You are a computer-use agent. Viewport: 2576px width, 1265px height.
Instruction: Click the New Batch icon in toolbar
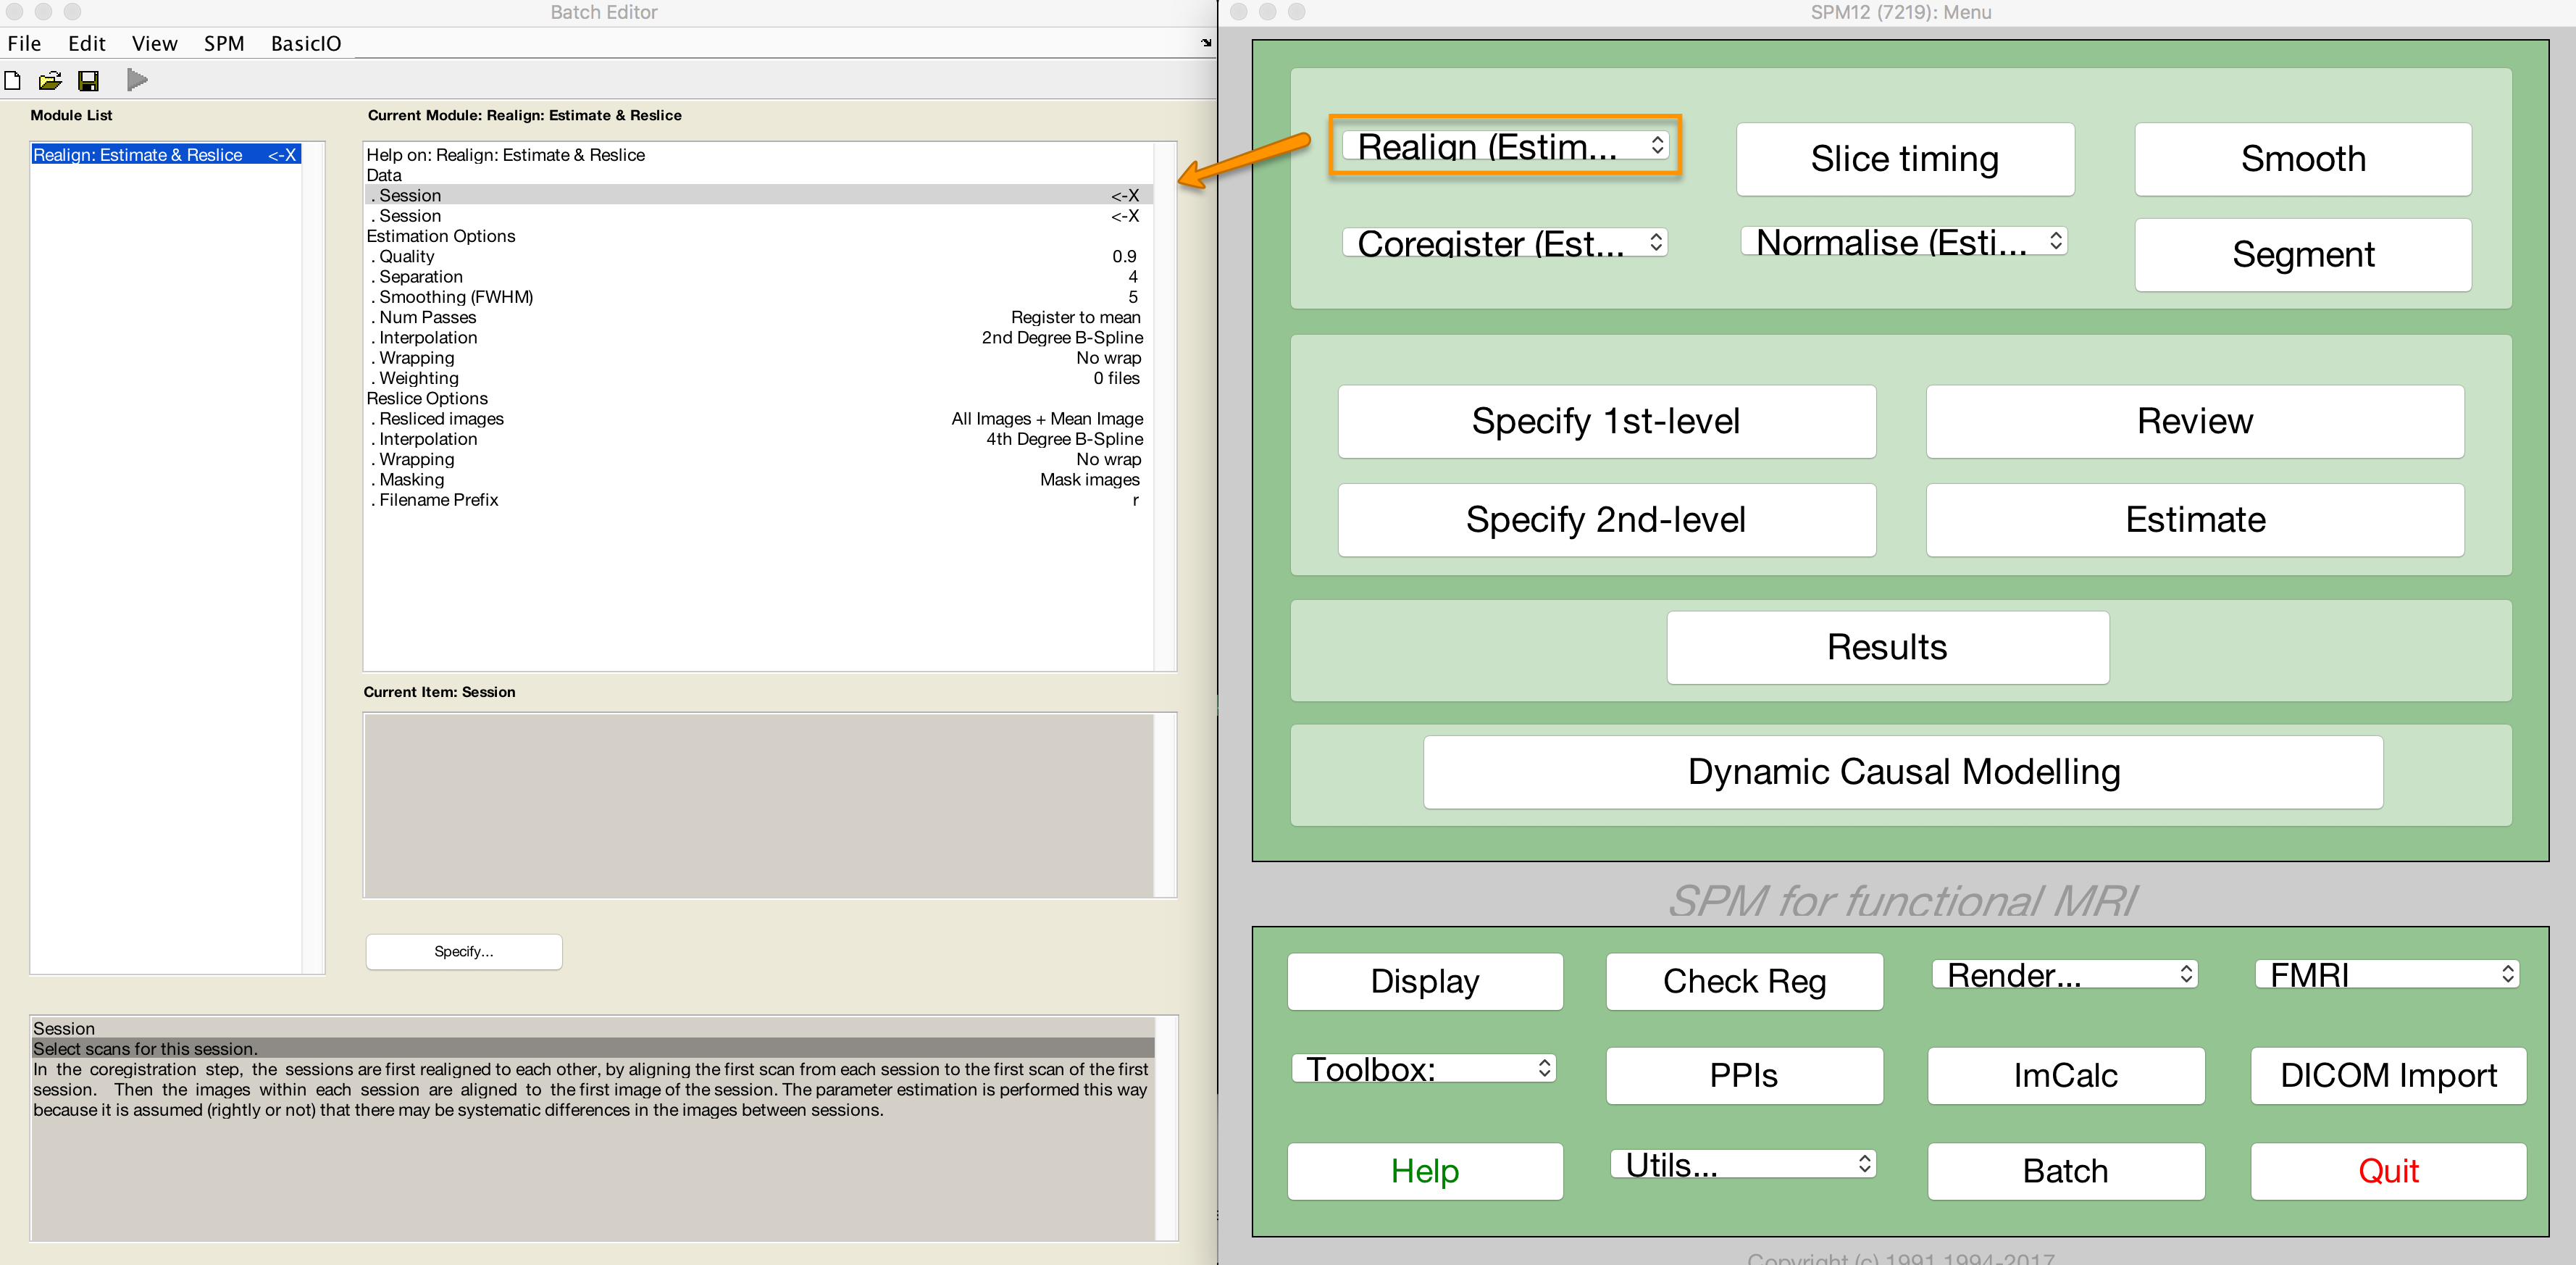[x=13, y=80]
